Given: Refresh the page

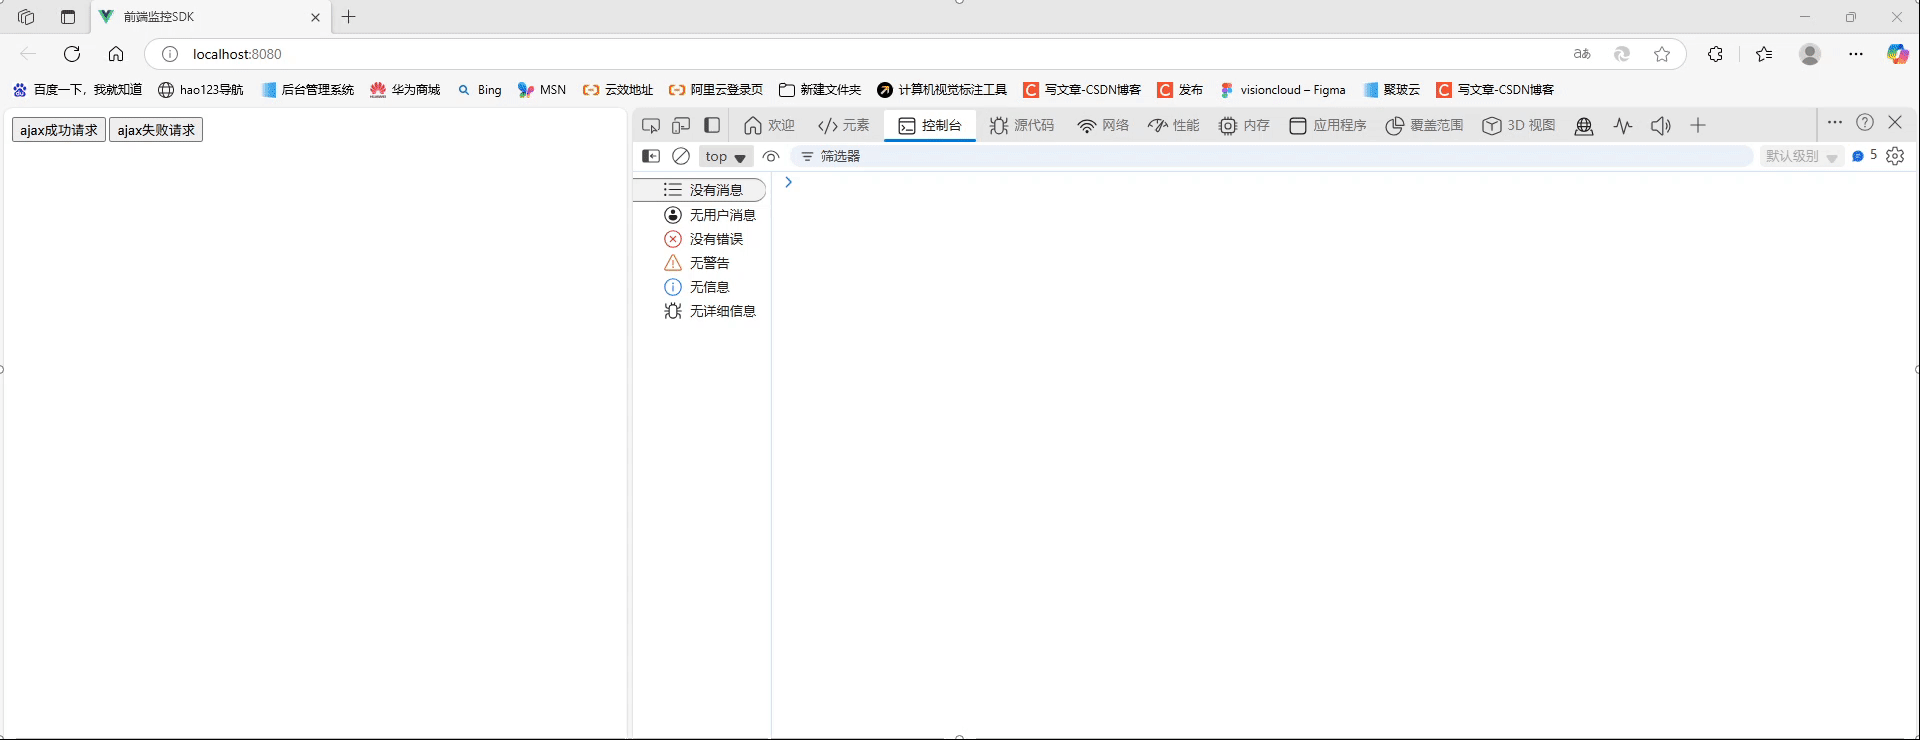Looking at the screenshot, I should tap(72, 54).
